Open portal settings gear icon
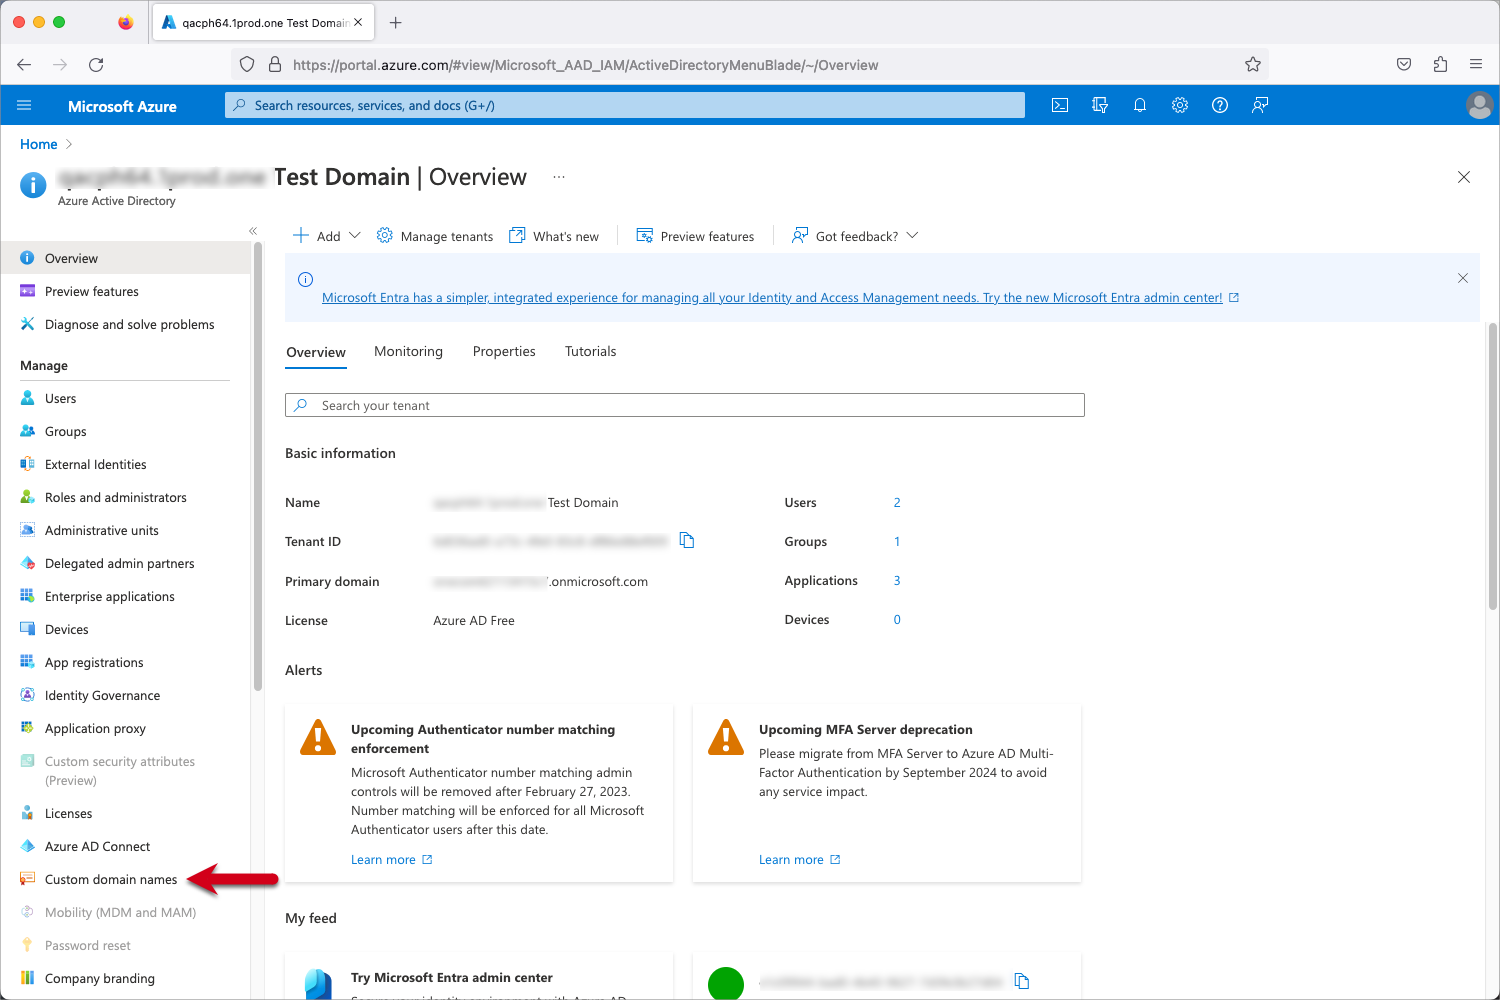Screen dimensions: 1500x1000 point(1180,105)
